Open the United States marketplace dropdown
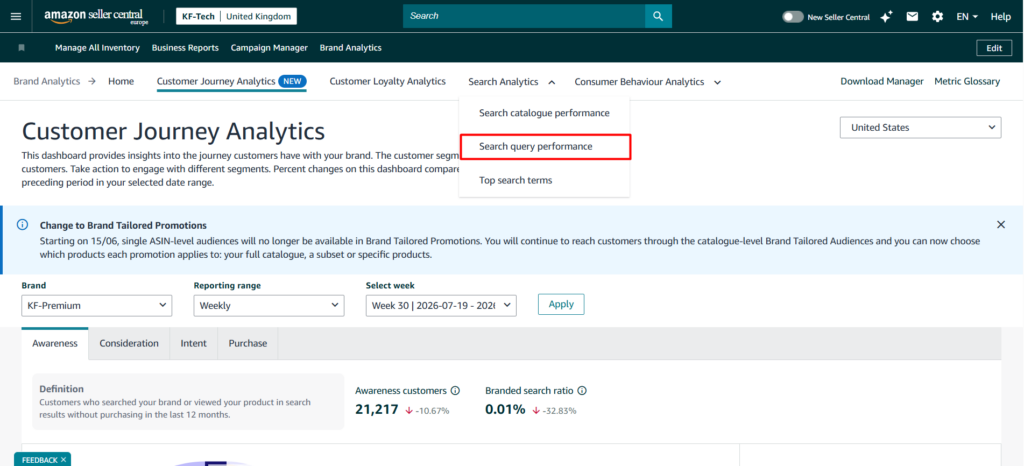Screen dimensions: 1024x466 pyautogui.click(x=920, y=128)
